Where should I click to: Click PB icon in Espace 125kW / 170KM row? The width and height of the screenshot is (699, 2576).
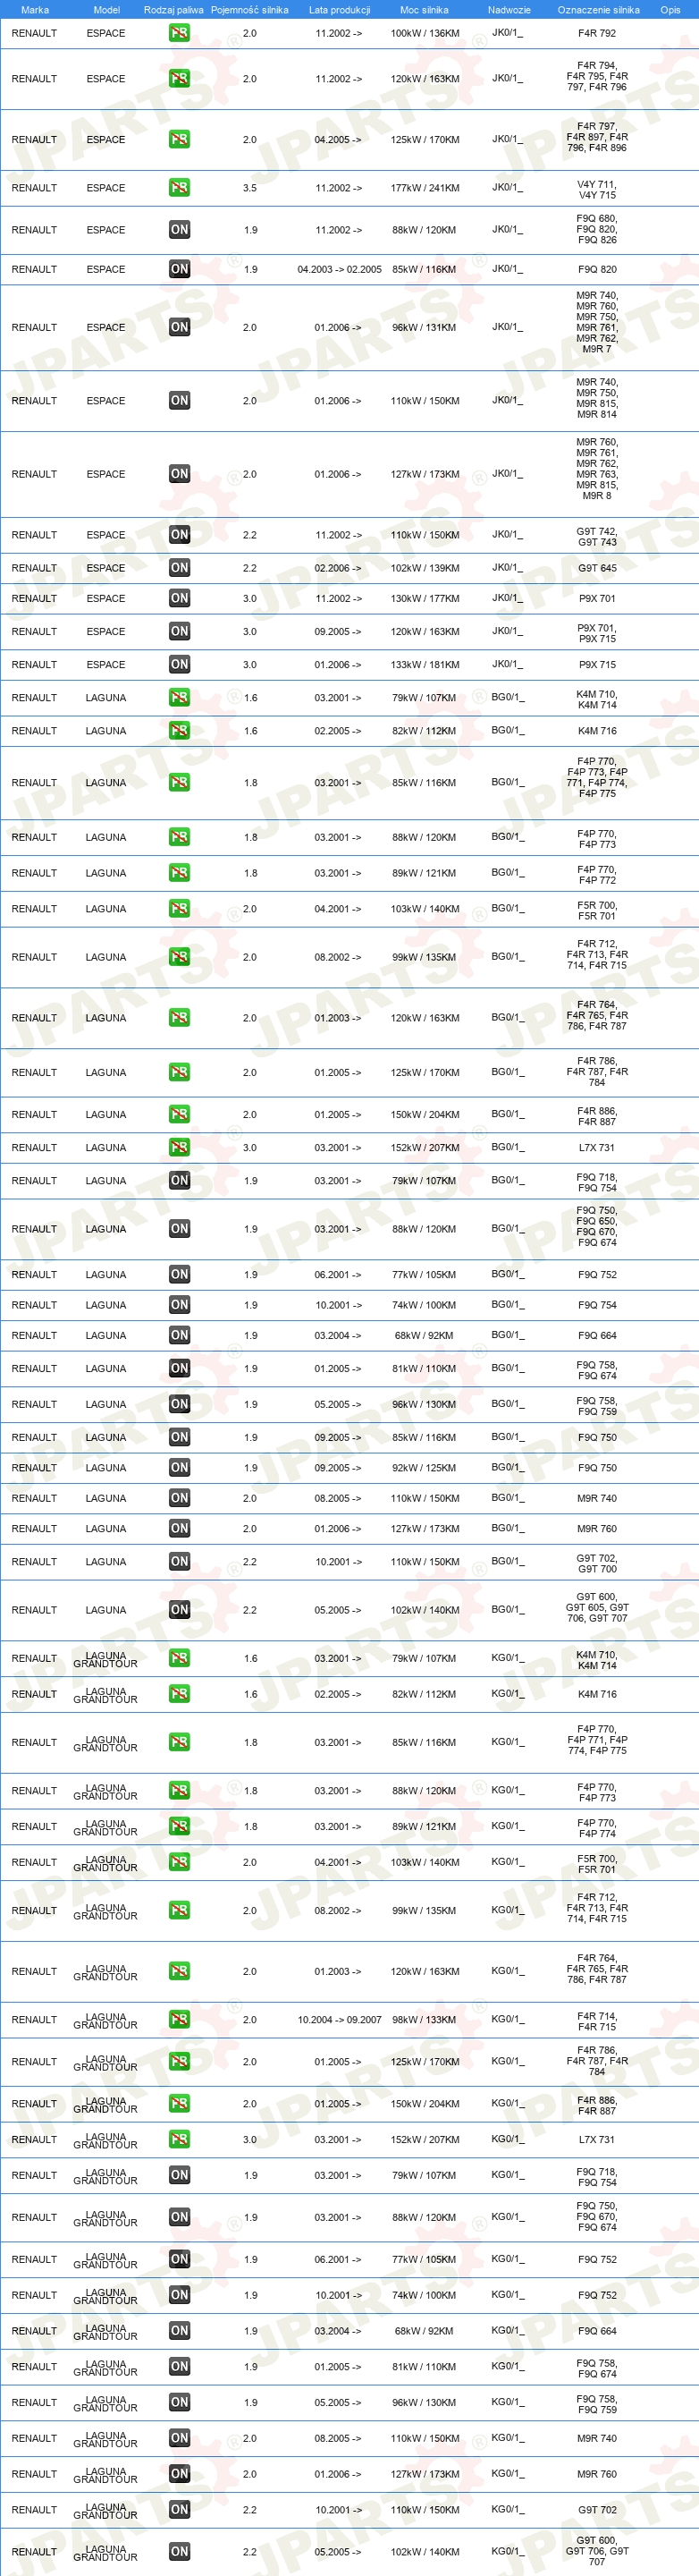(179, 139)
